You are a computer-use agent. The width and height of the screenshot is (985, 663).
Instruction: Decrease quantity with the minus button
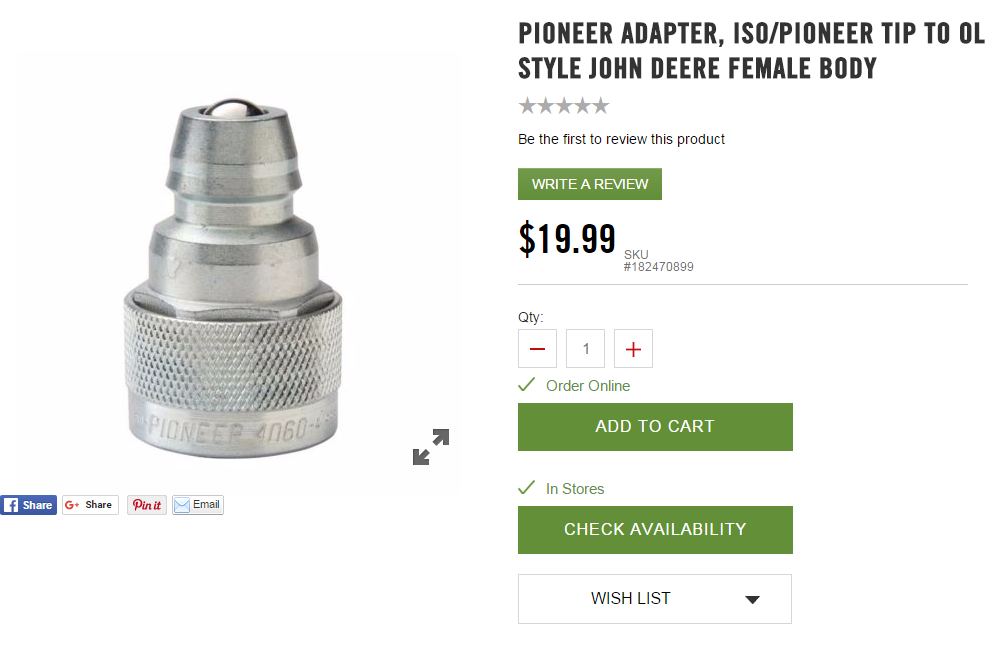pos(537,349)
